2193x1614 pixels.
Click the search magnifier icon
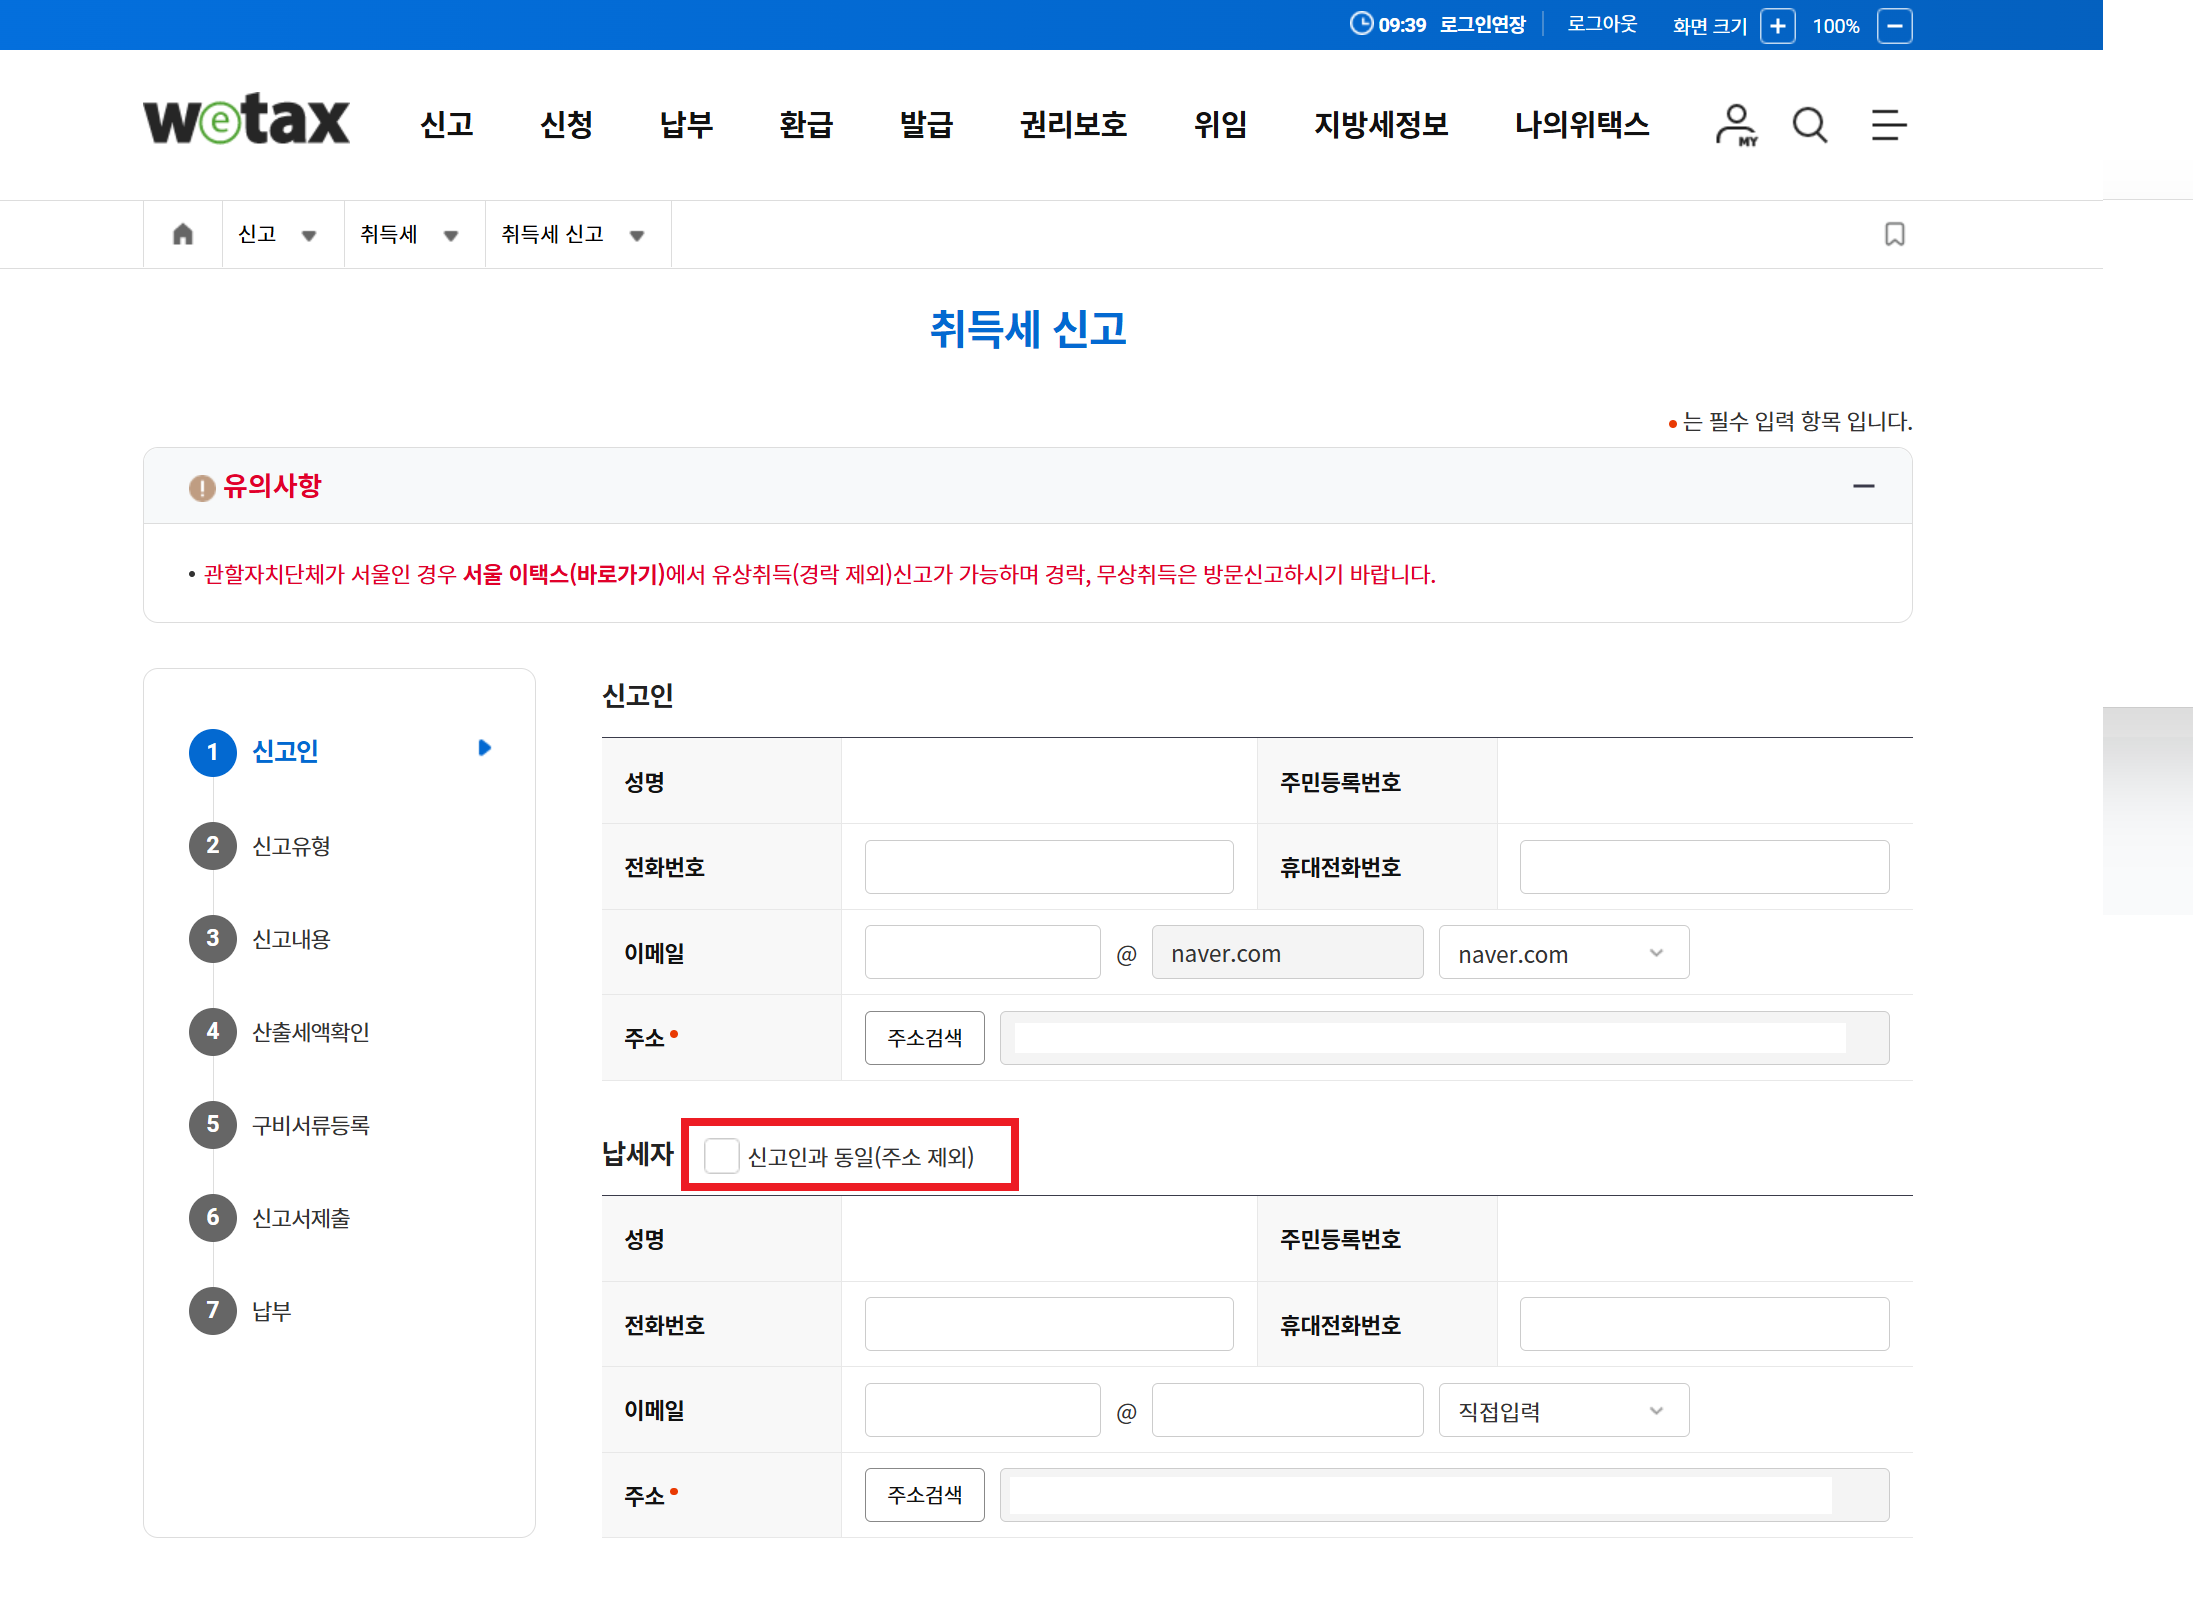click(x=1809, y=125)
